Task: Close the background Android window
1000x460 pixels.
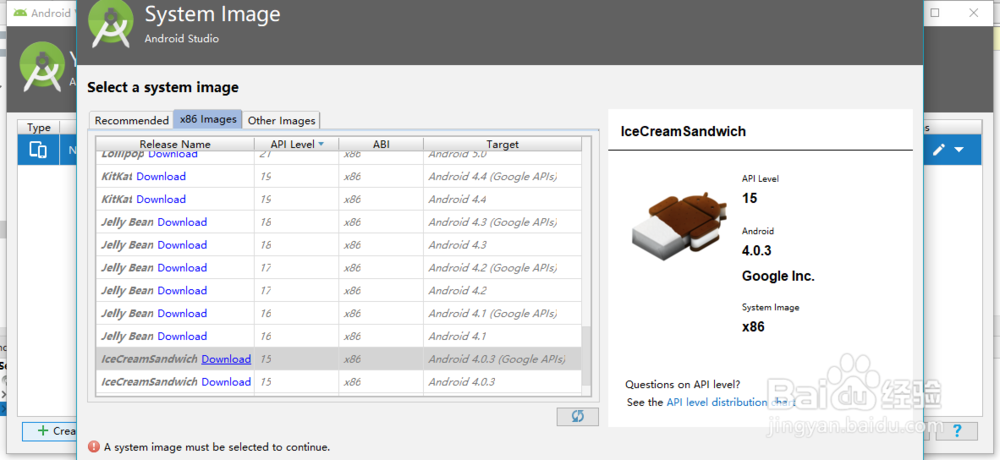Action: [x=973, y=12]
